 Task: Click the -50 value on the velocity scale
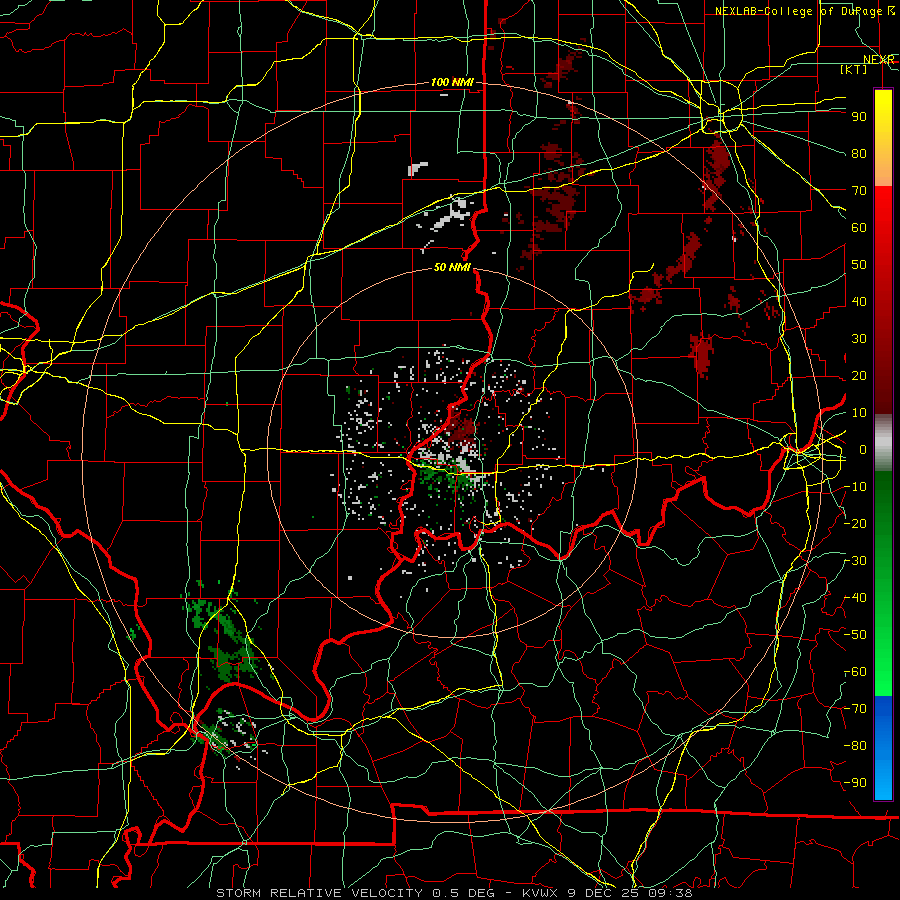[x=856, y=635]
